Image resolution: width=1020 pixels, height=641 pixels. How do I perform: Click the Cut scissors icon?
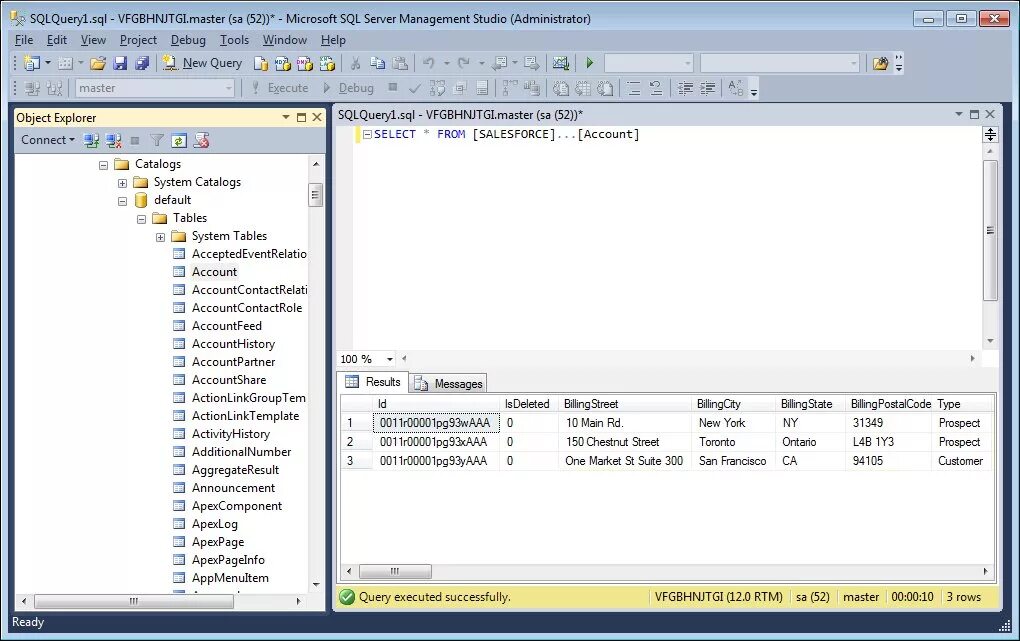coord(355,63)
